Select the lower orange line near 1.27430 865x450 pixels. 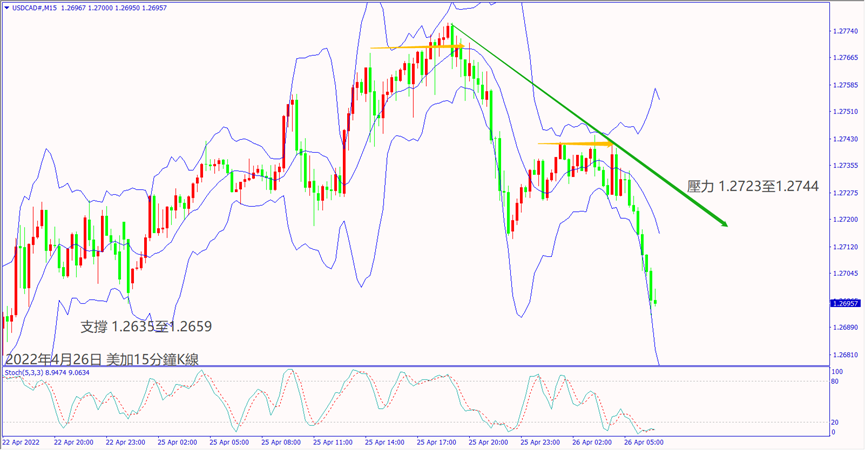point(575,144)
